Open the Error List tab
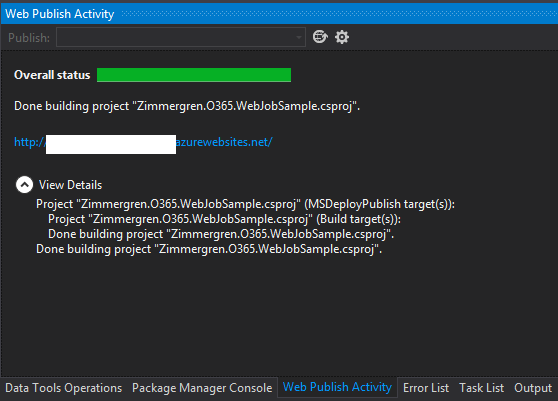558x401 pixels. pos(426,388)
